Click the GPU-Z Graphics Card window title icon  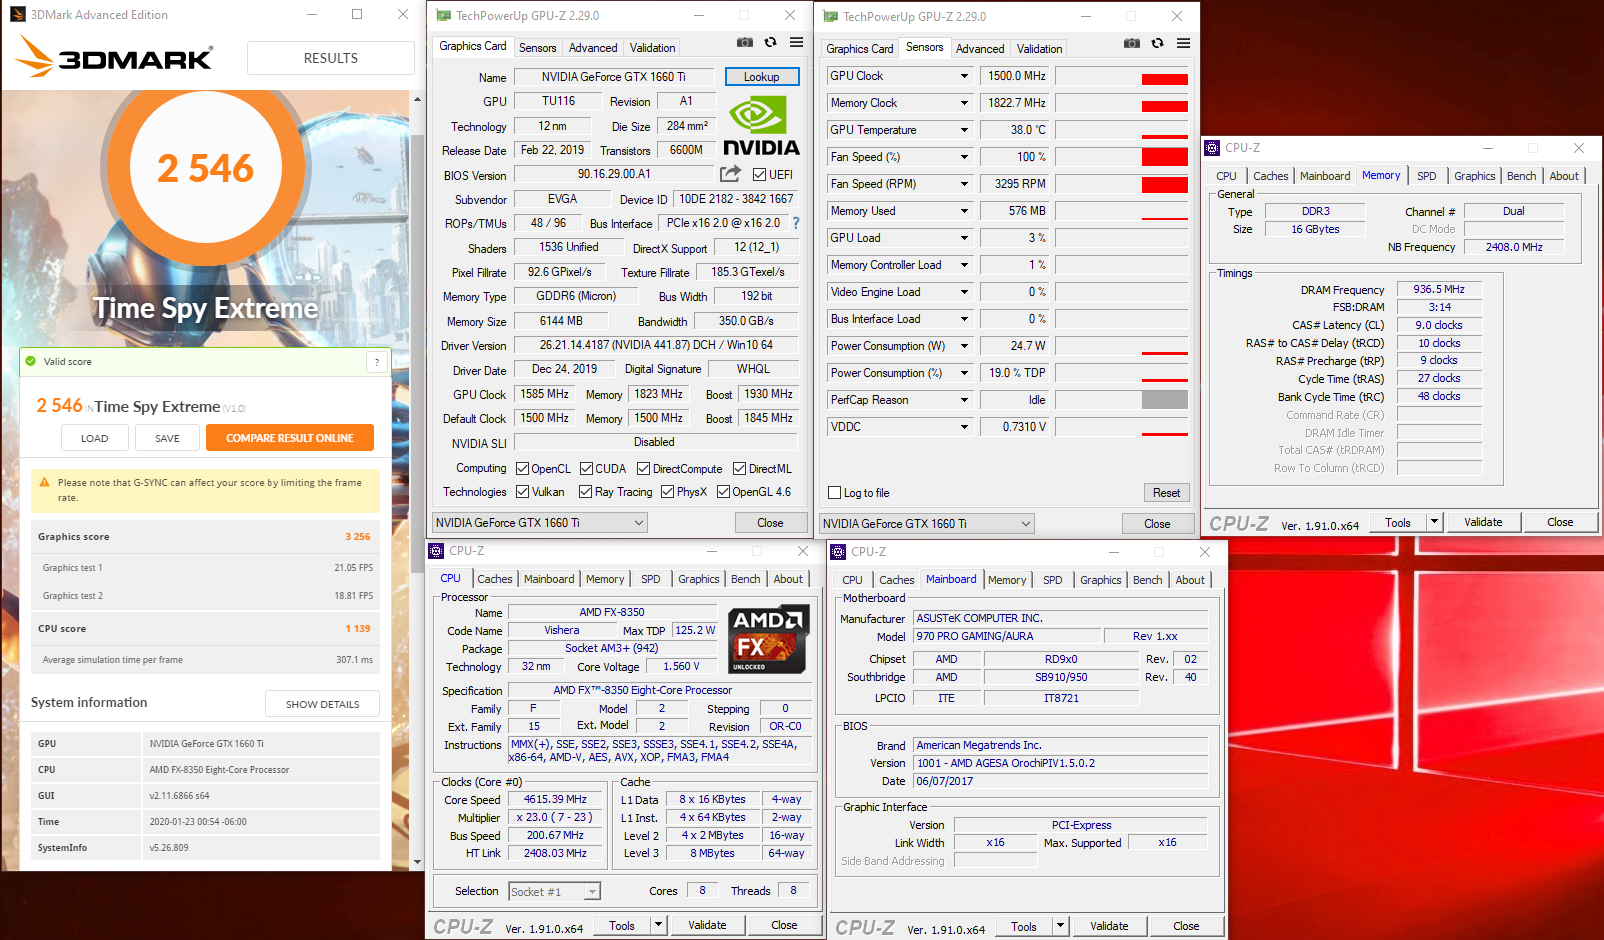[443, 15]
